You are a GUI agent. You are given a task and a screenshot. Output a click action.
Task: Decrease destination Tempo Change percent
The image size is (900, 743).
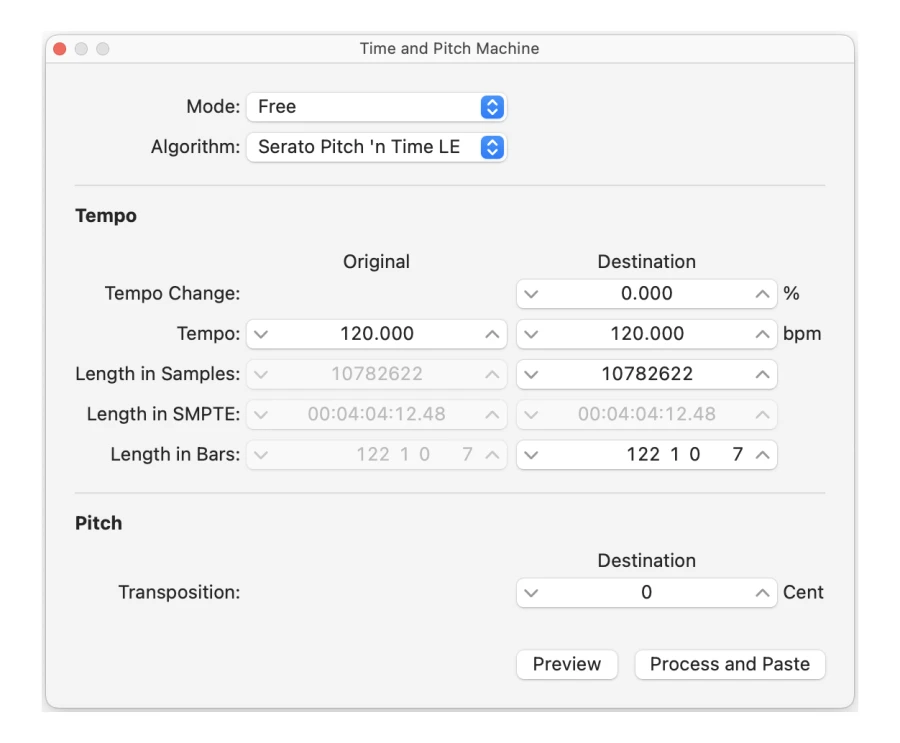(x=532, y=294)
